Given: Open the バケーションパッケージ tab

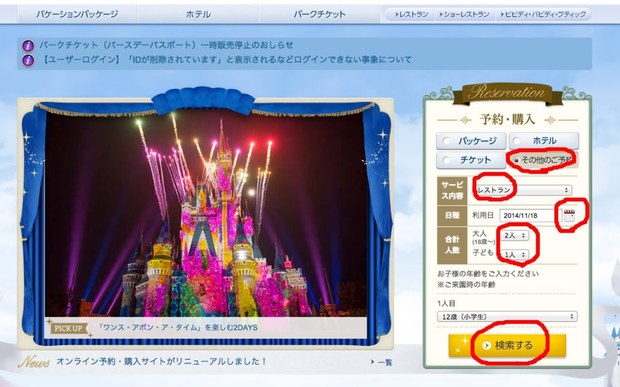Looking at the screenshot, I should pos(78,15).
